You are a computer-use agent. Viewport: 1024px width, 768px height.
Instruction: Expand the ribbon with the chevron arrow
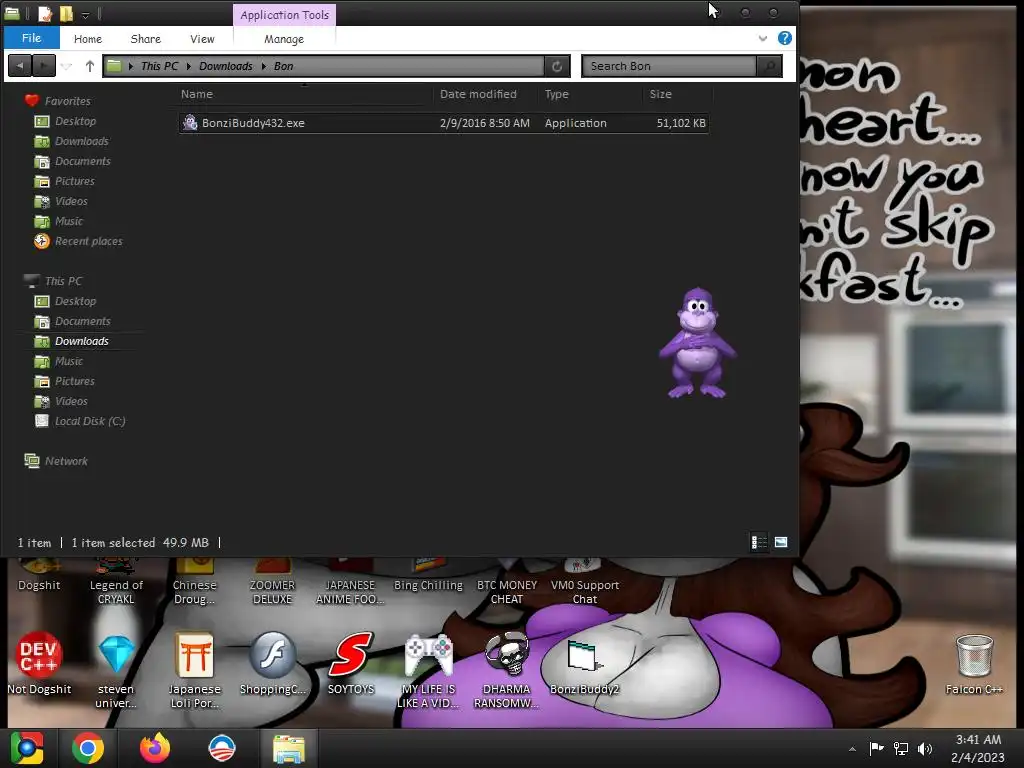pos(763,38)
